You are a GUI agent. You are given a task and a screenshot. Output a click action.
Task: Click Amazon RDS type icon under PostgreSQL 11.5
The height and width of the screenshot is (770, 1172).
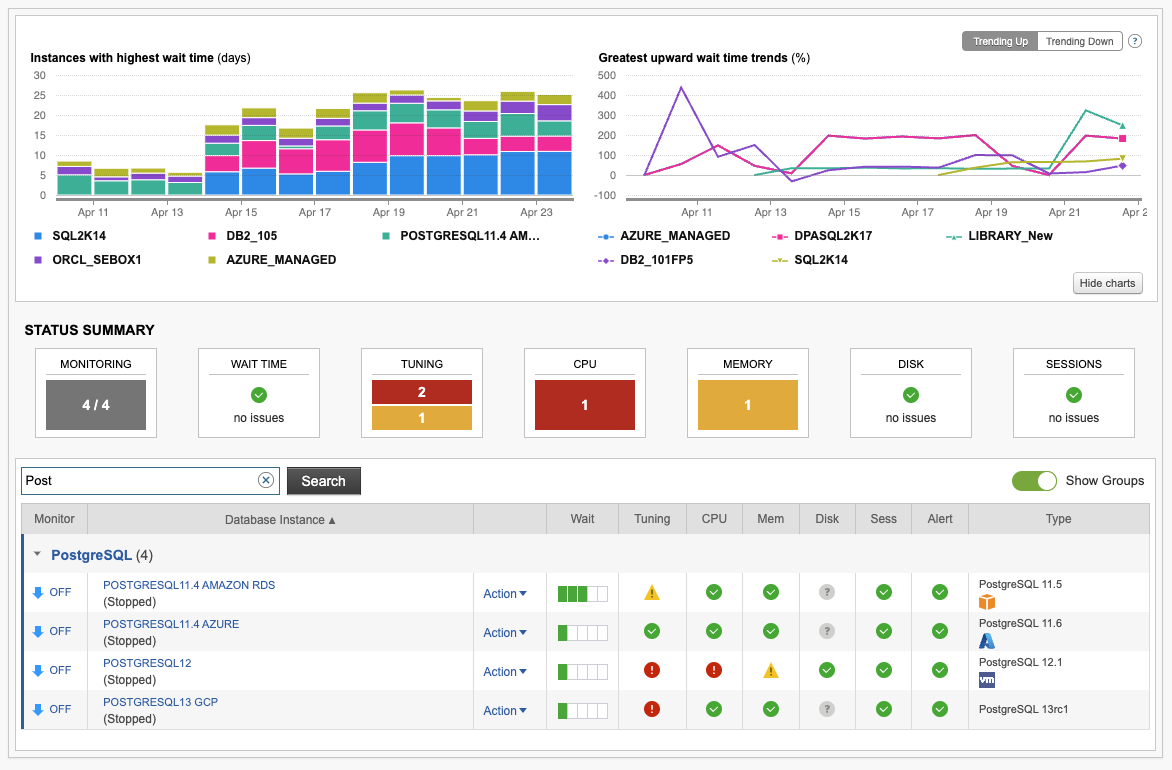987,602
